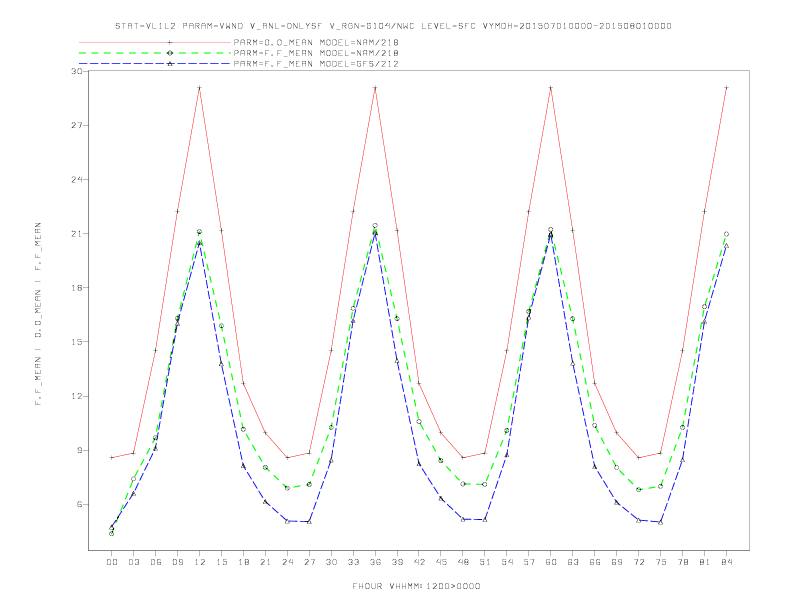792x612 pixels.
Task: Click x-axis forecast hour label 69
Action: (x=617, y=562)
